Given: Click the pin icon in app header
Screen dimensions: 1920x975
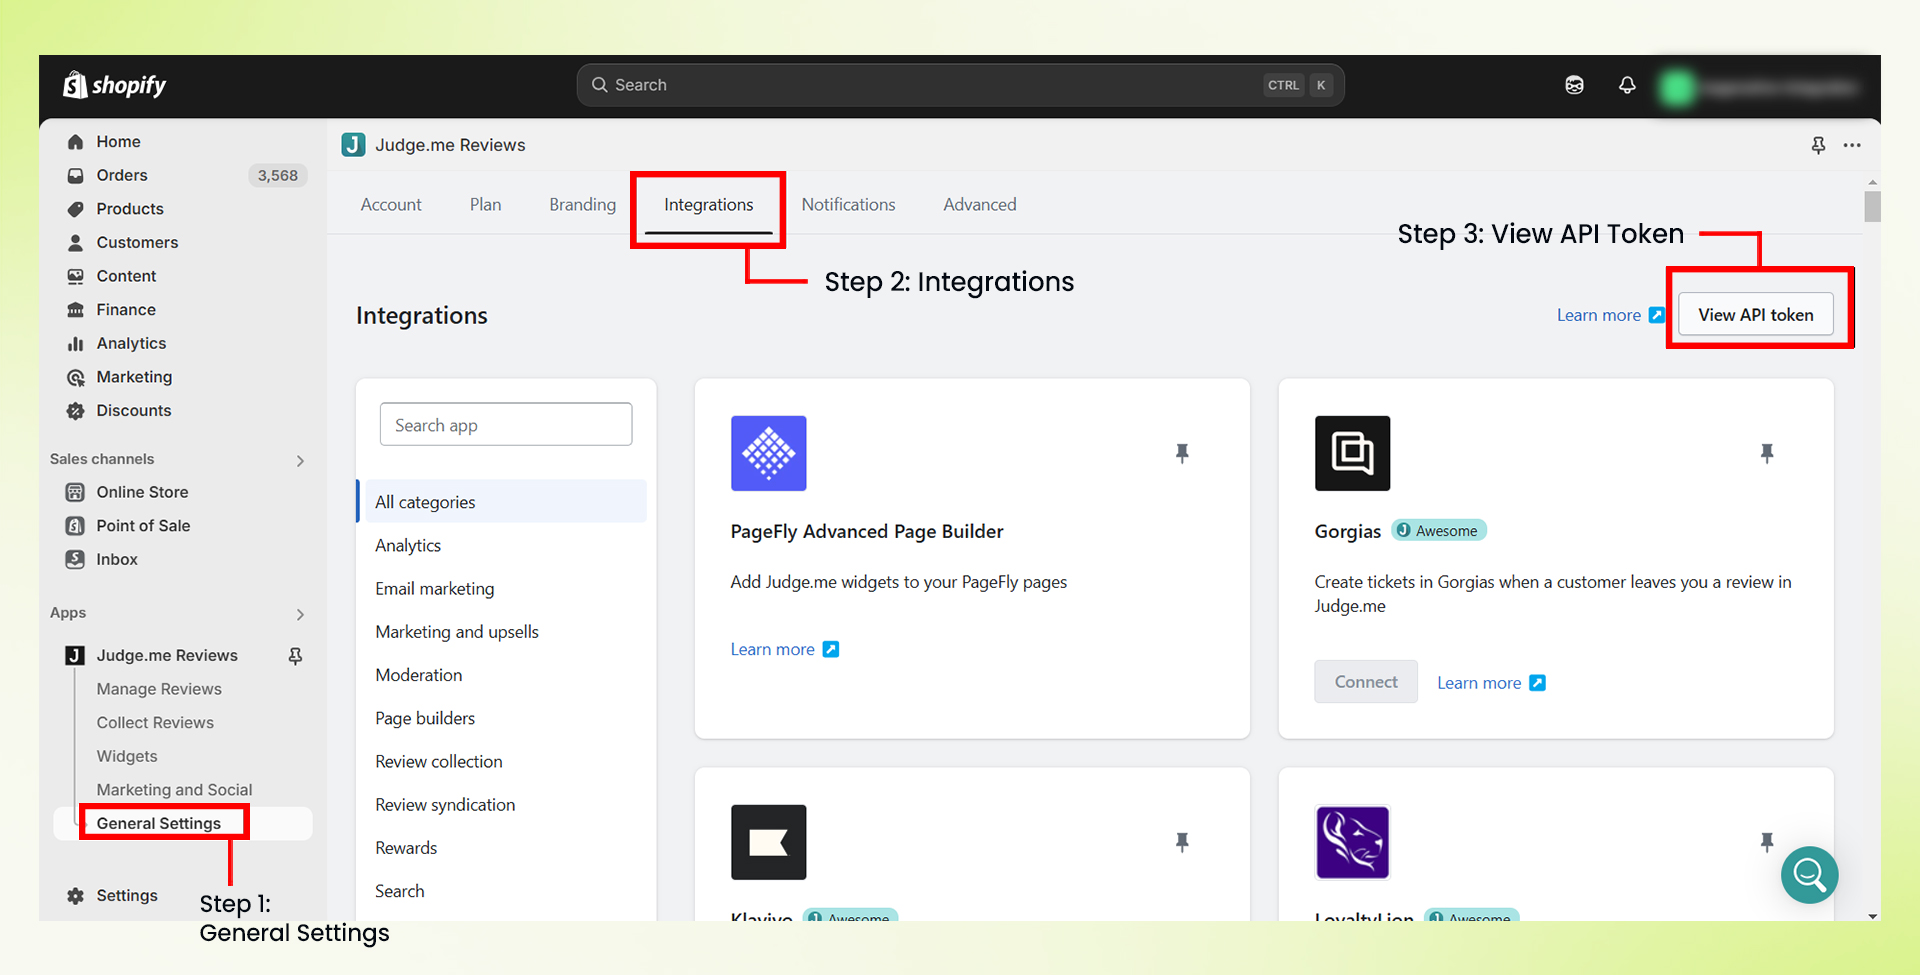Looking at the screenshot, I should [x=1818, y=145].
